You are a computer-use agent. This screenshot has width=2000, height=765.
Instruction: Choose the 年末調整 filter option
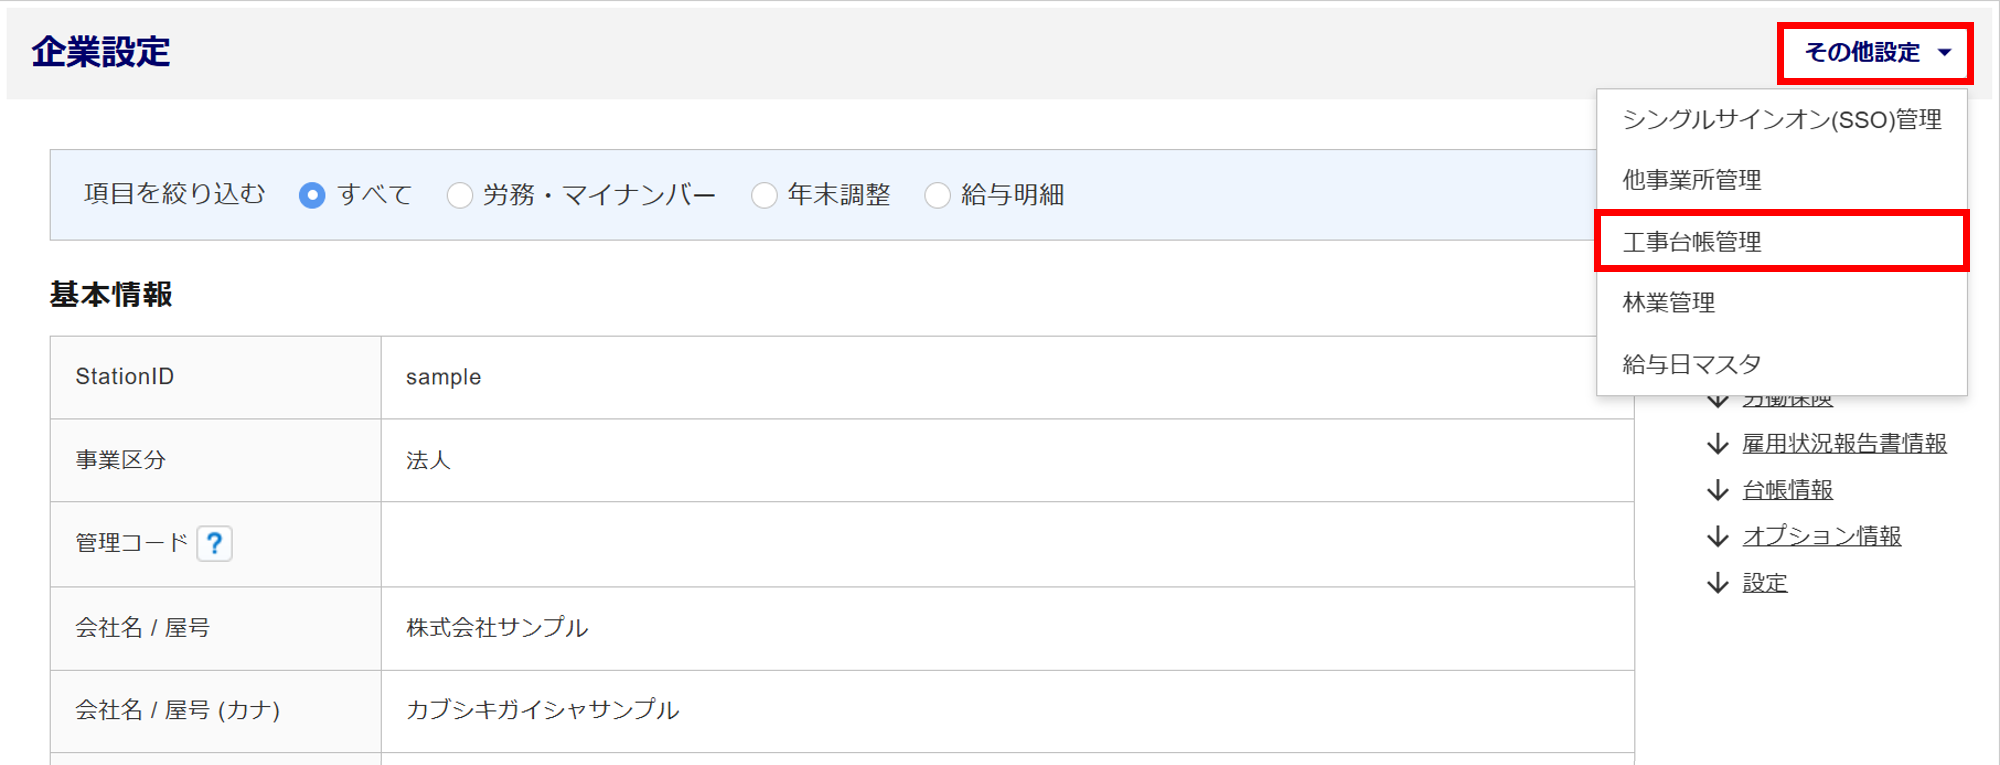(x=764, y=195)
